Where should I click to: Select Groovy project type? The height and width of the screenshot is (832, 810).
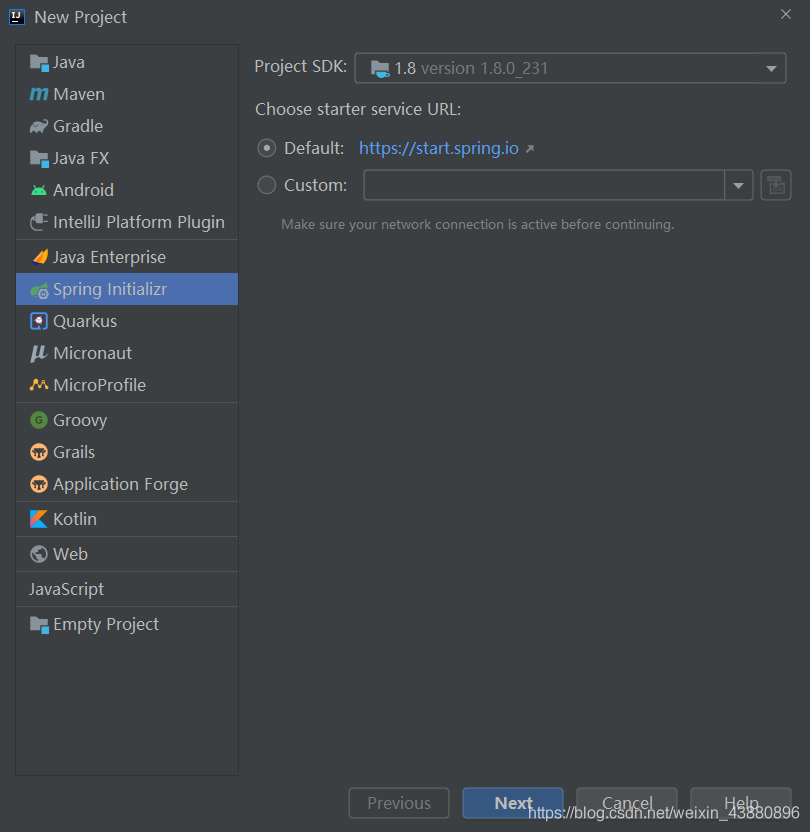(127, 420)
